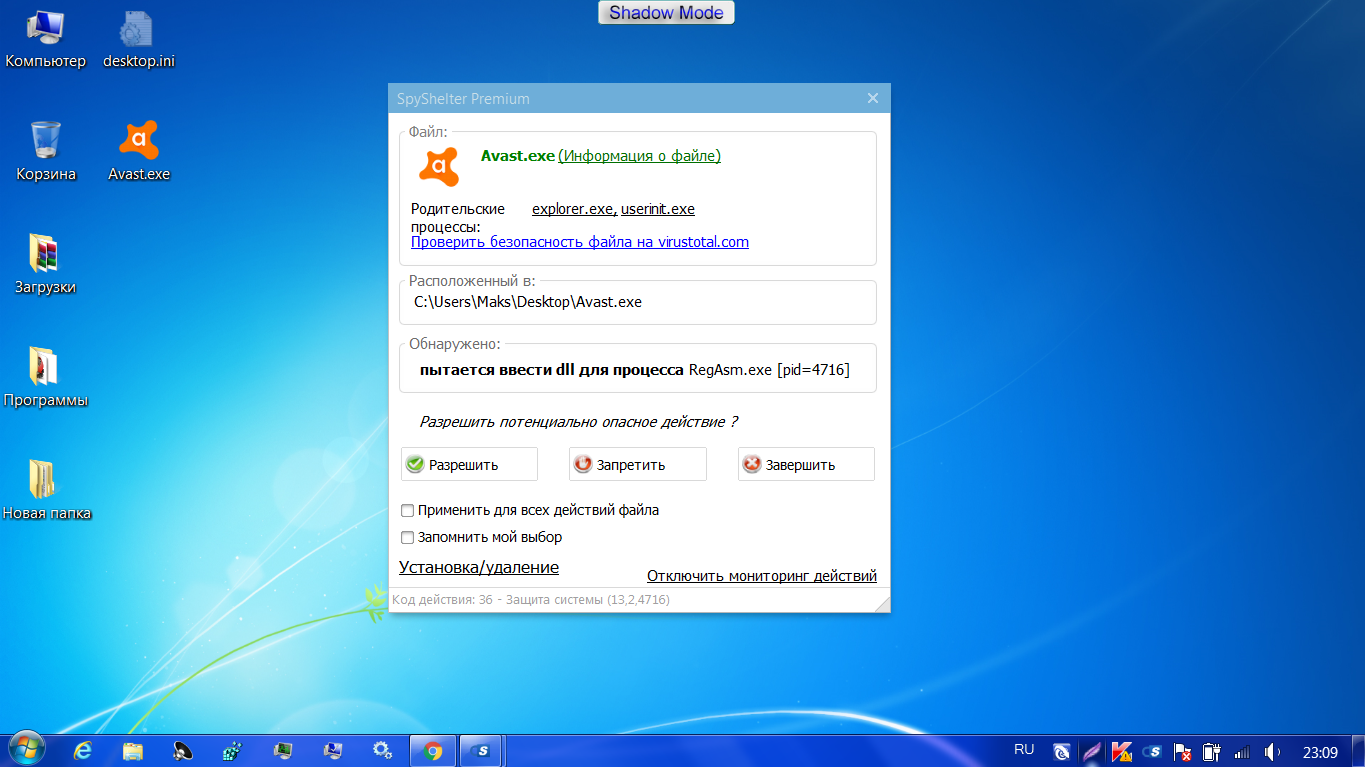Tick the 'Запомнить мой выбор' checkbox

coord(407,537)
